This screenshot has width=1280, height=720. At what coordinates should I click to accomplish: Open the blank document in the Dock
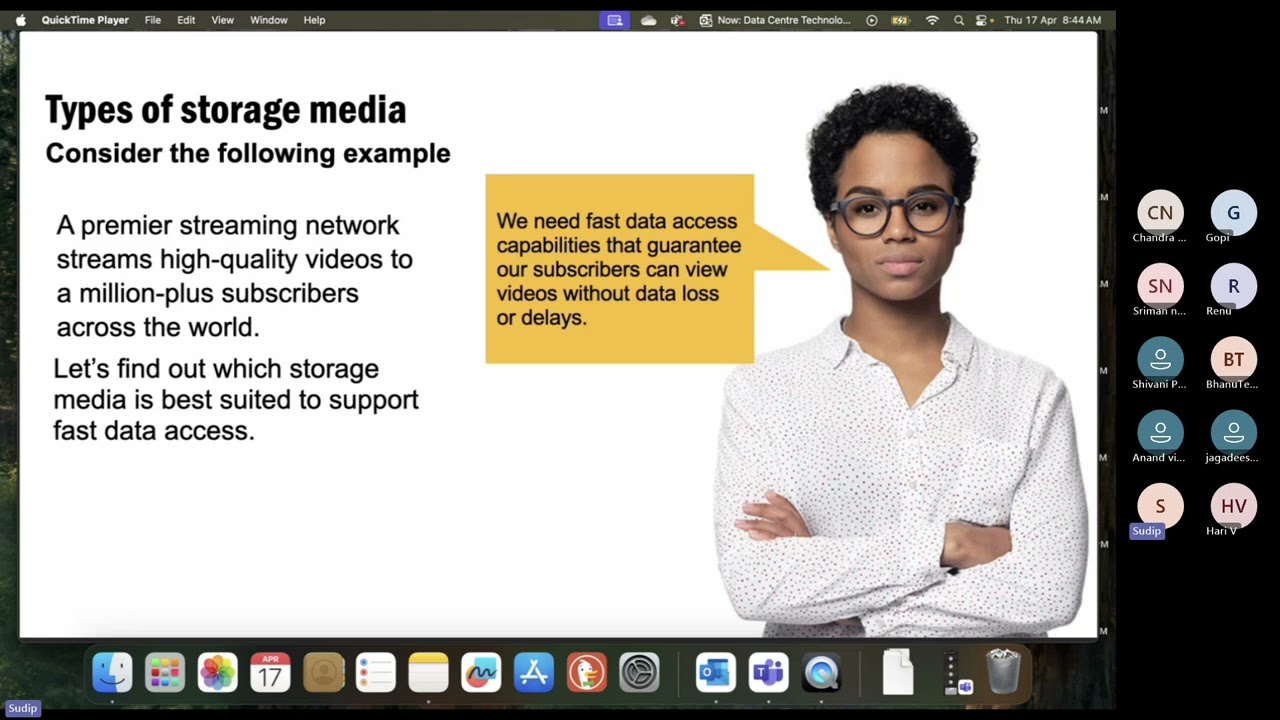click(x=898, y=672)
